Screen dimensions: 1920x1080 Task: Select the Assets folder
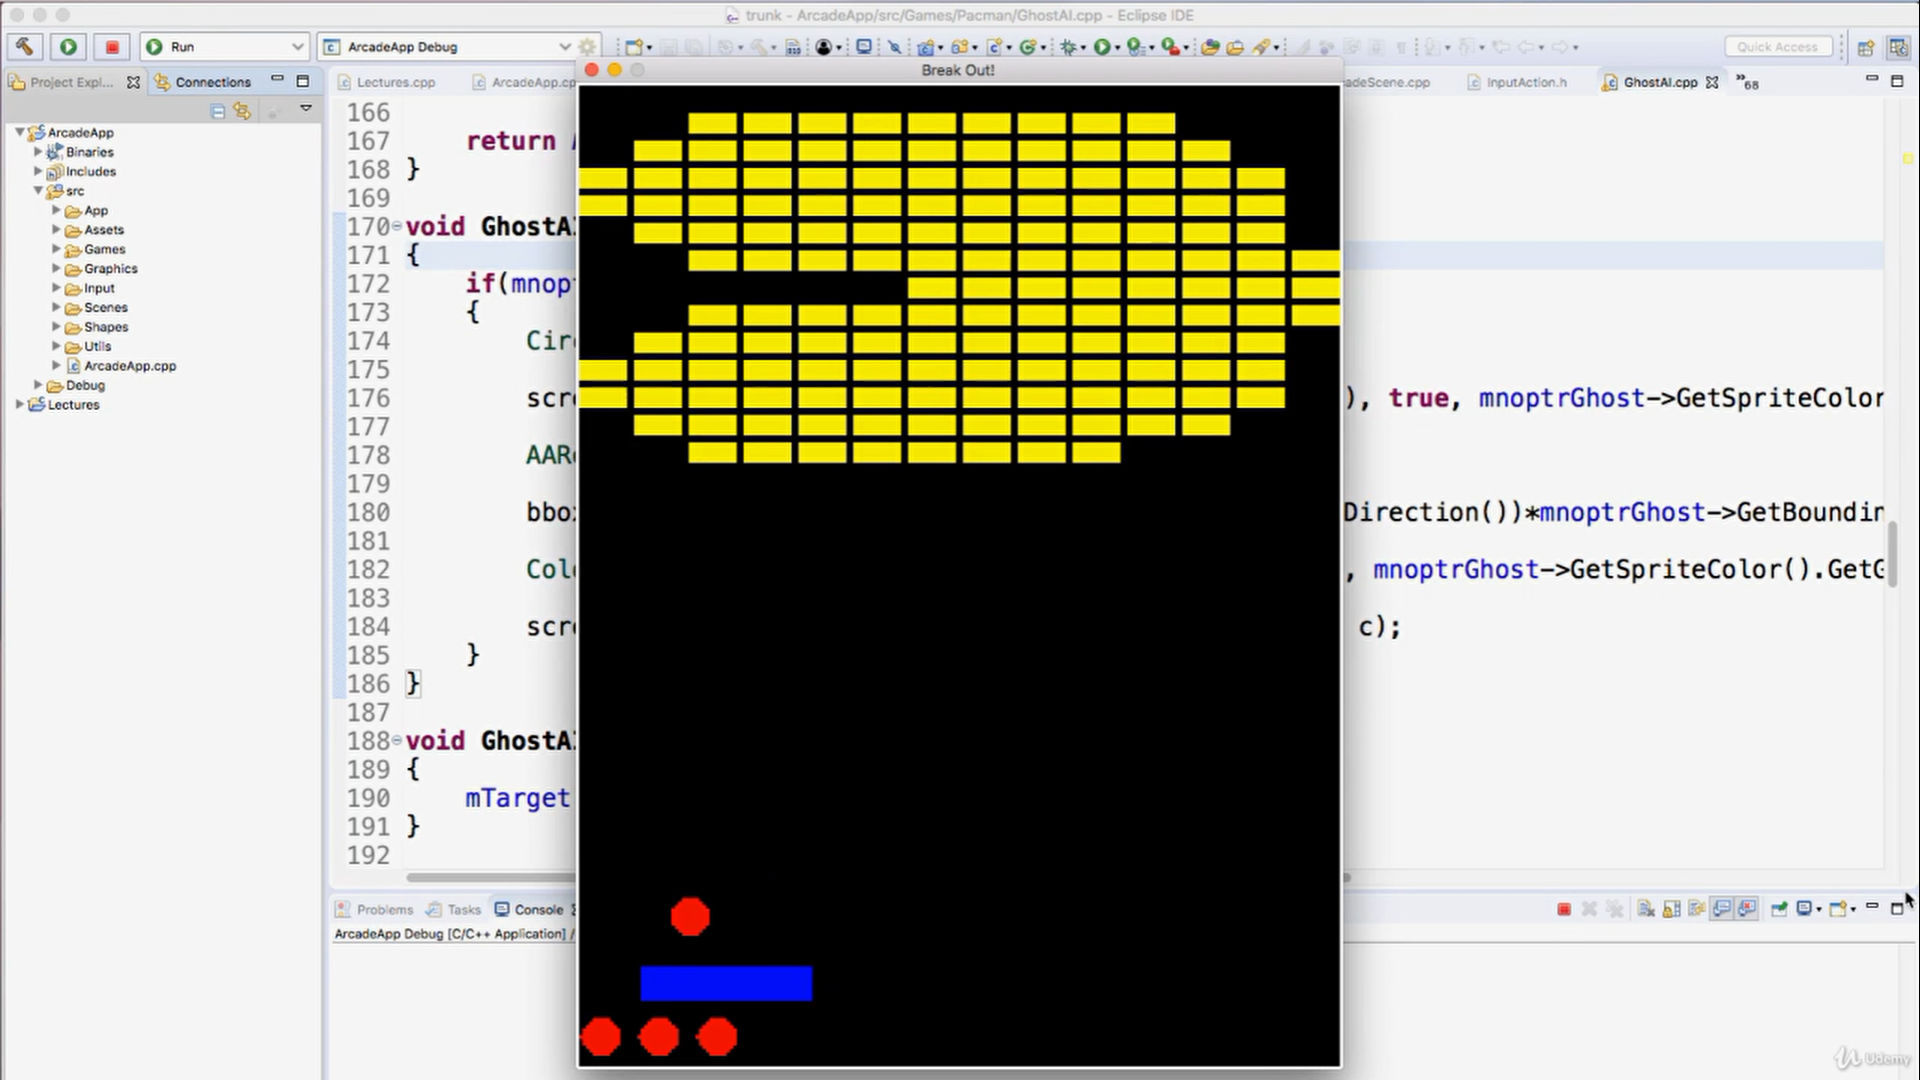click(x=95, y=229)
